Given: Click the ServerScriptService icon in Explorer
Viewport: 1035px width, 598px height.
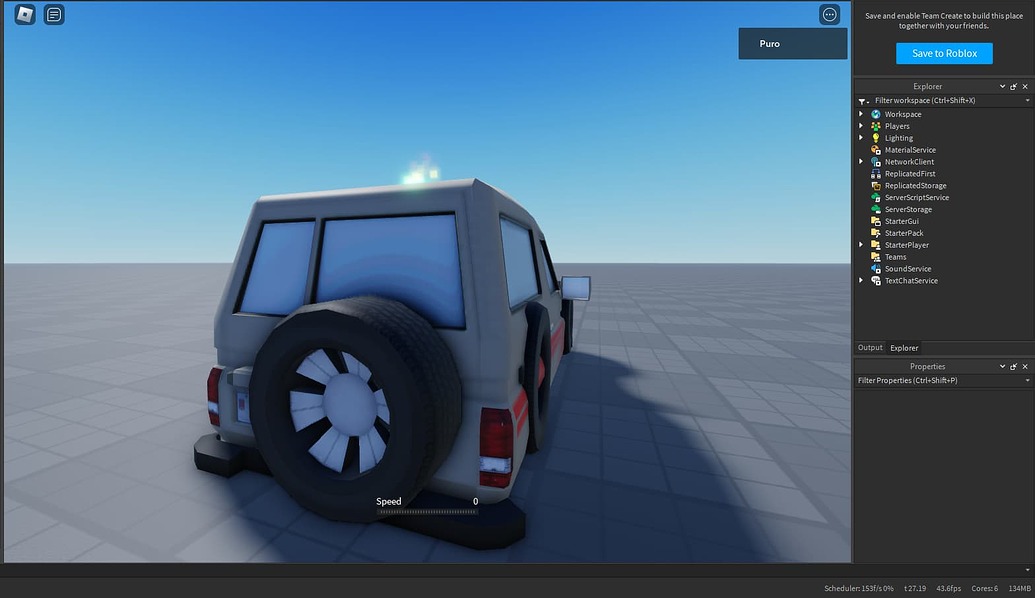Looking at the screenshot, I should [x=878, y=197].
